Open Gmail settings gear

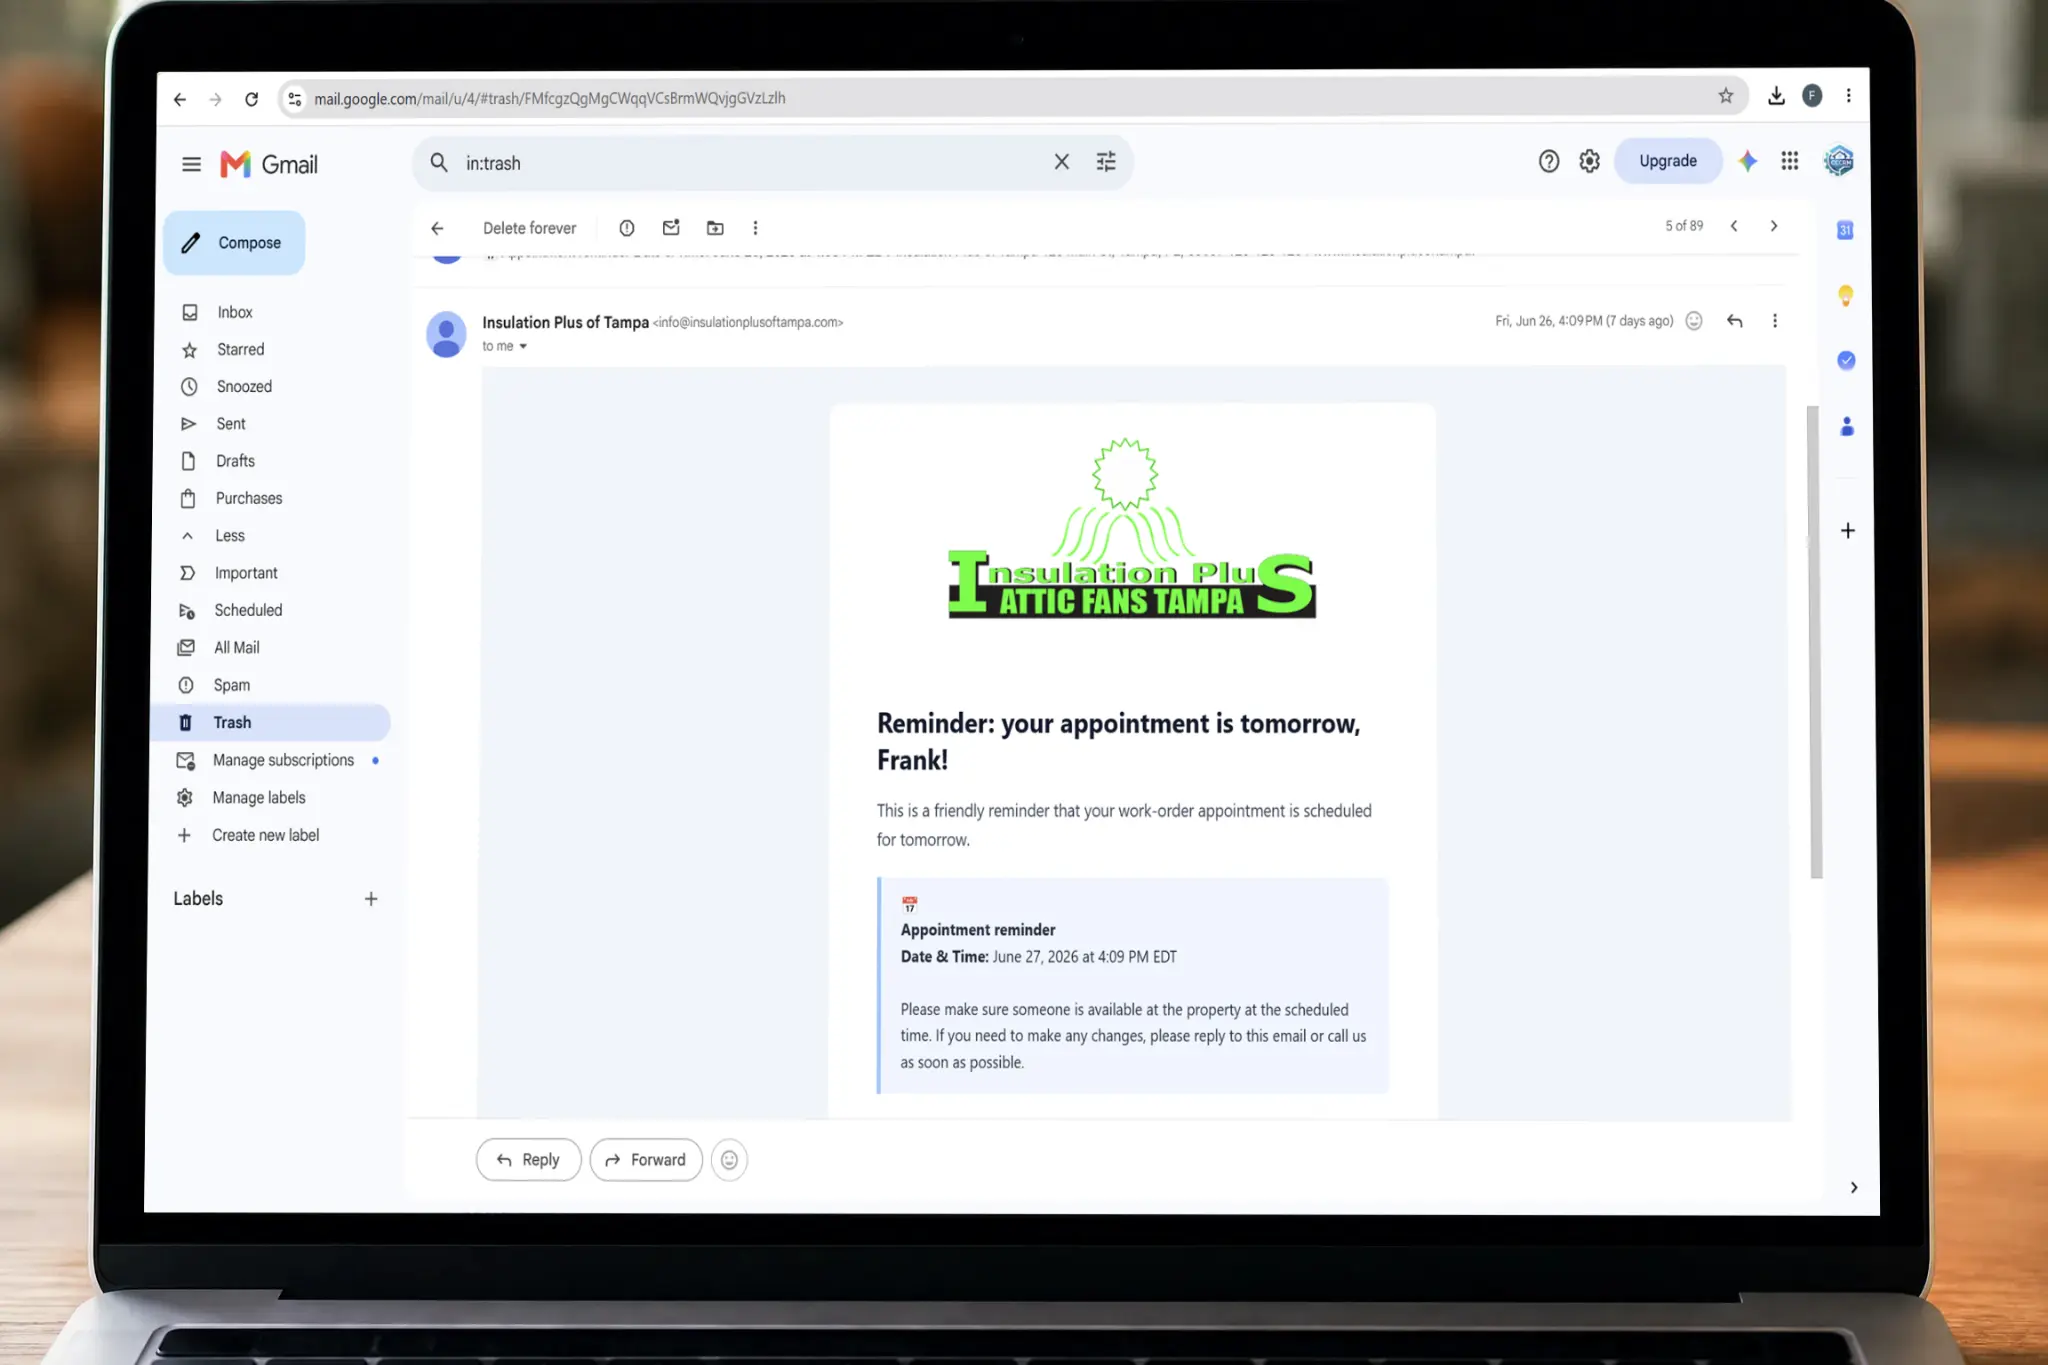(1589, 161)
